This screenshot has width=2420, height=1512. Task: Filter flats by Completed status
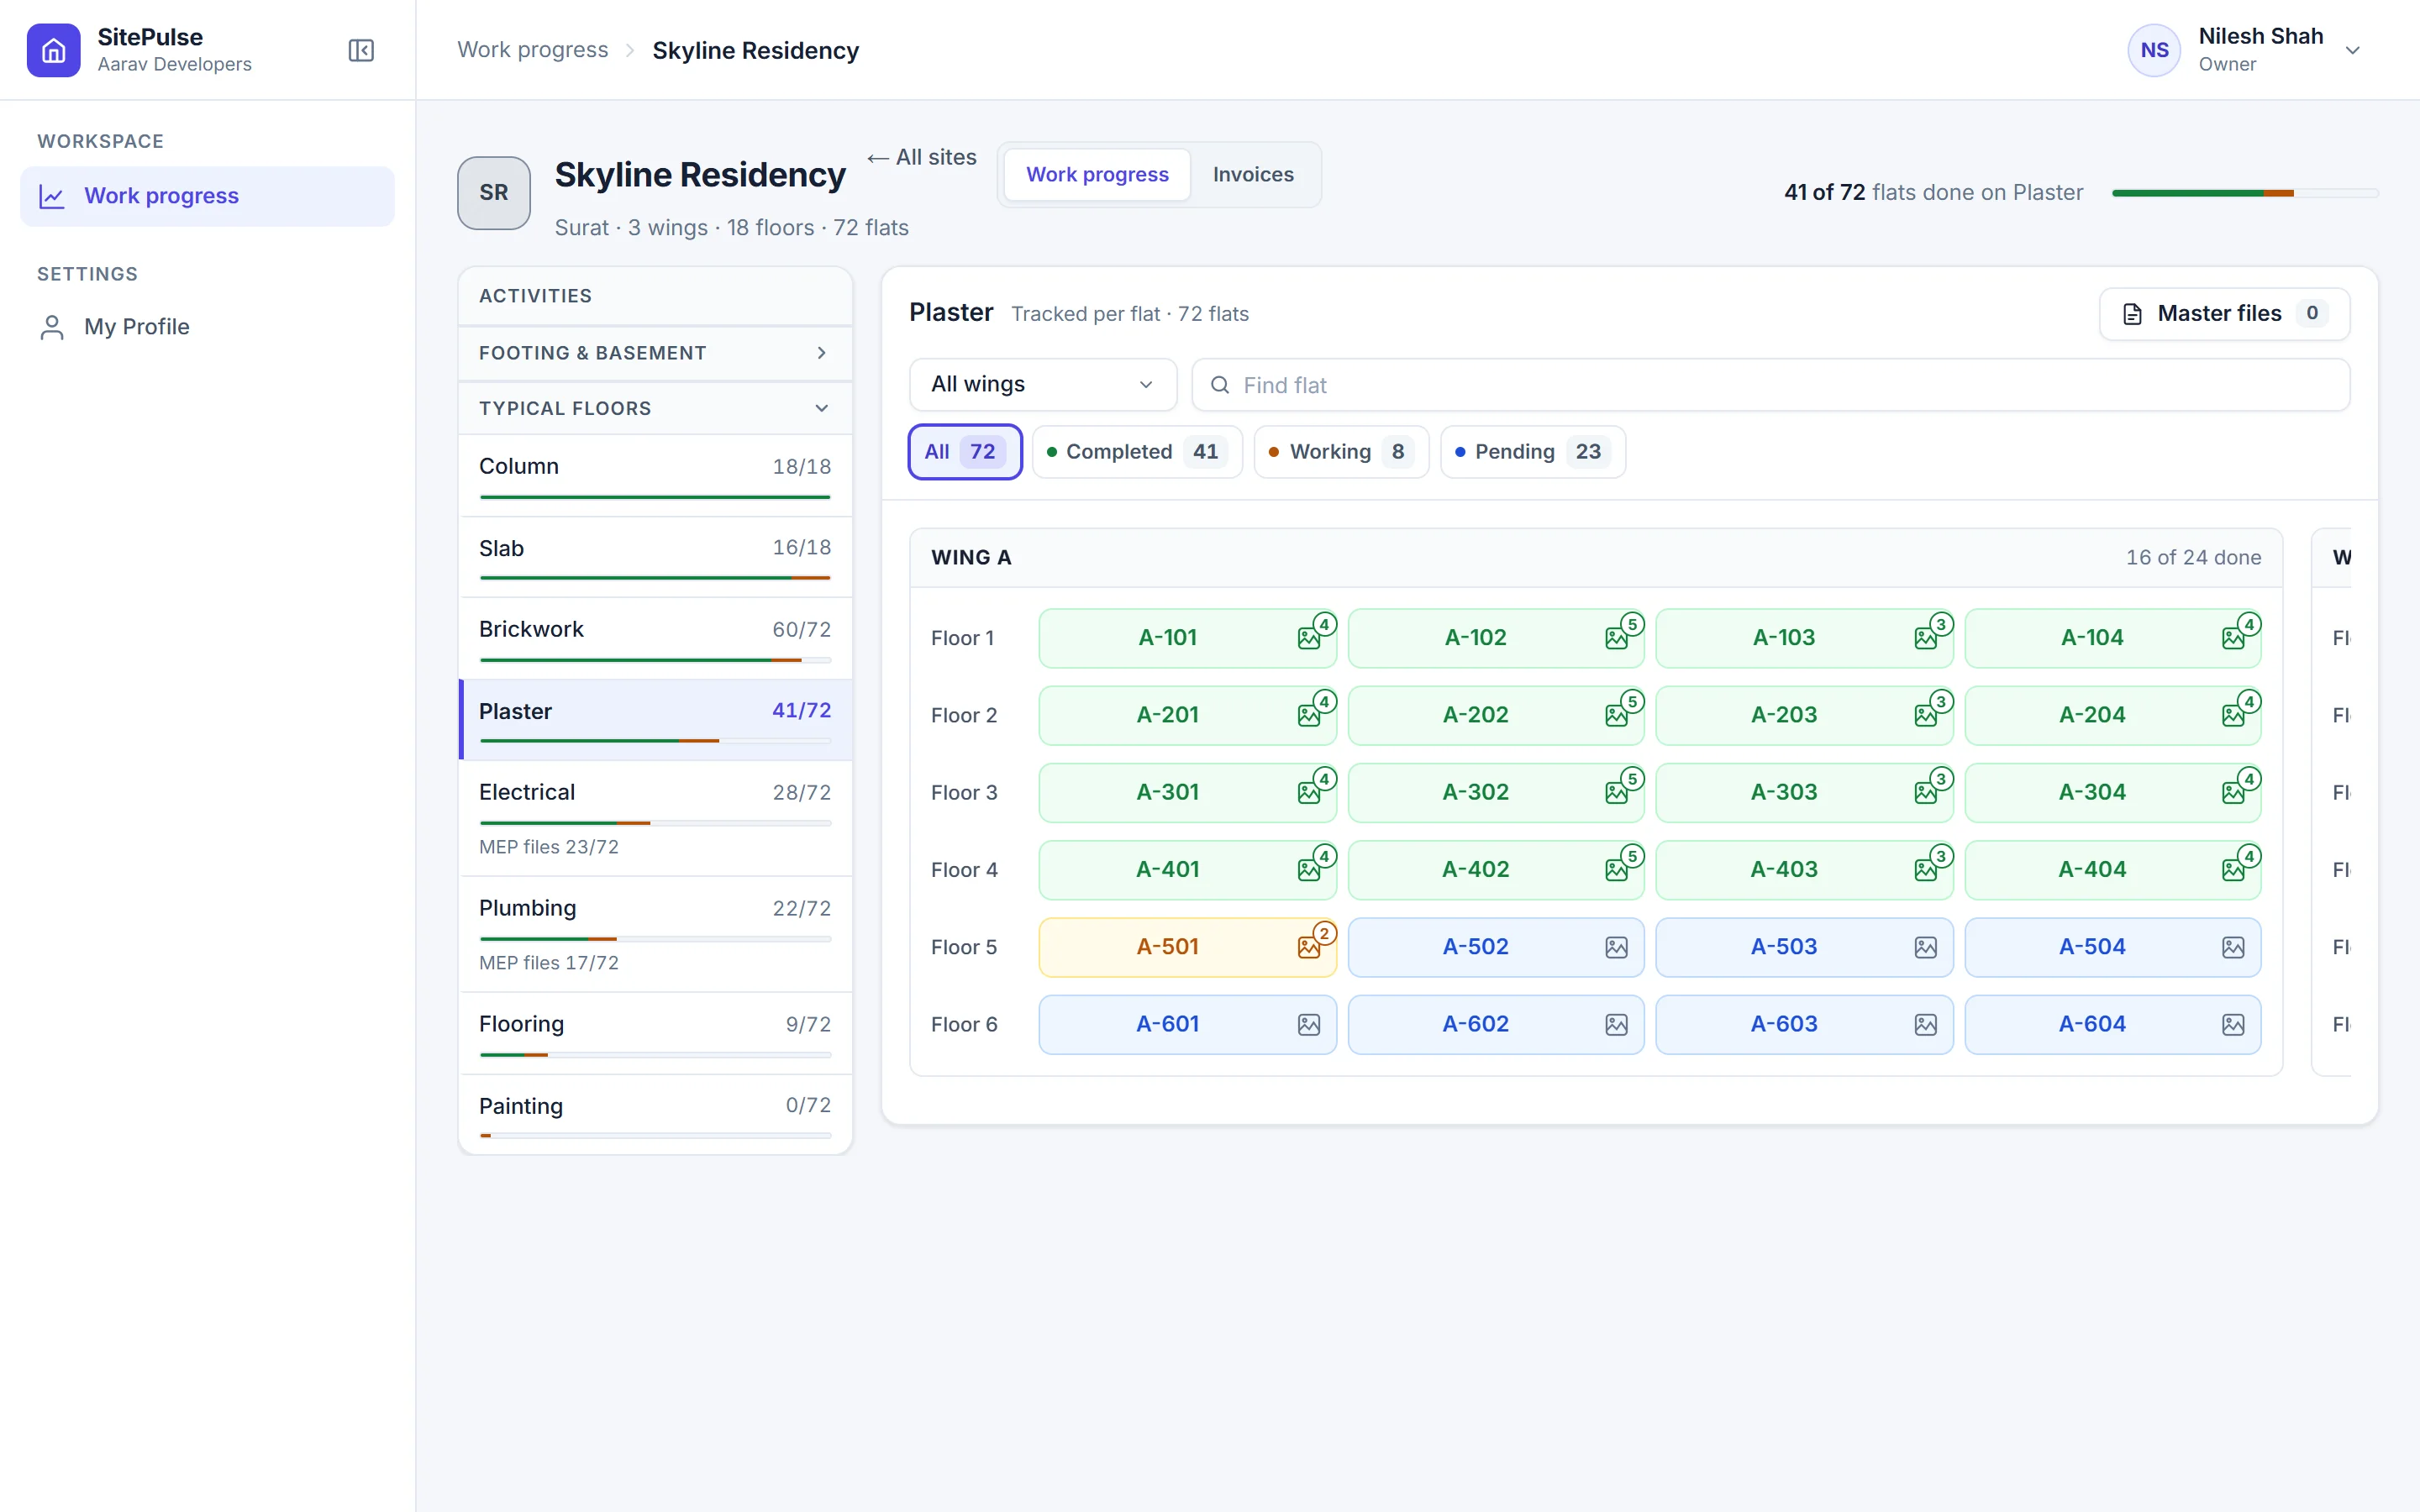1137,452
